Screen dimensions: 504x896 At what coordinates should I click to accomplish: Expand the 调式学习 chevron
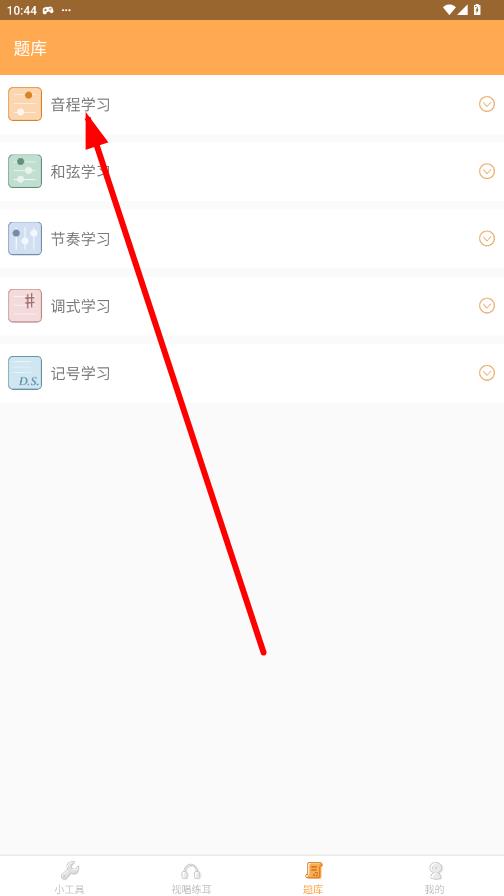pos(487,306)
